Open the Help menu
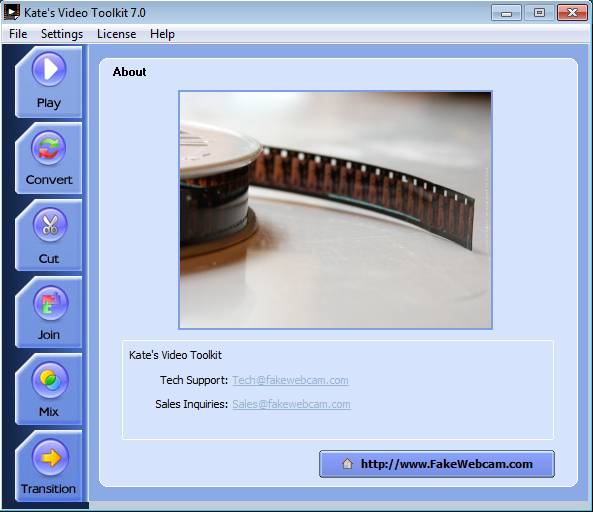 point(162,34)
